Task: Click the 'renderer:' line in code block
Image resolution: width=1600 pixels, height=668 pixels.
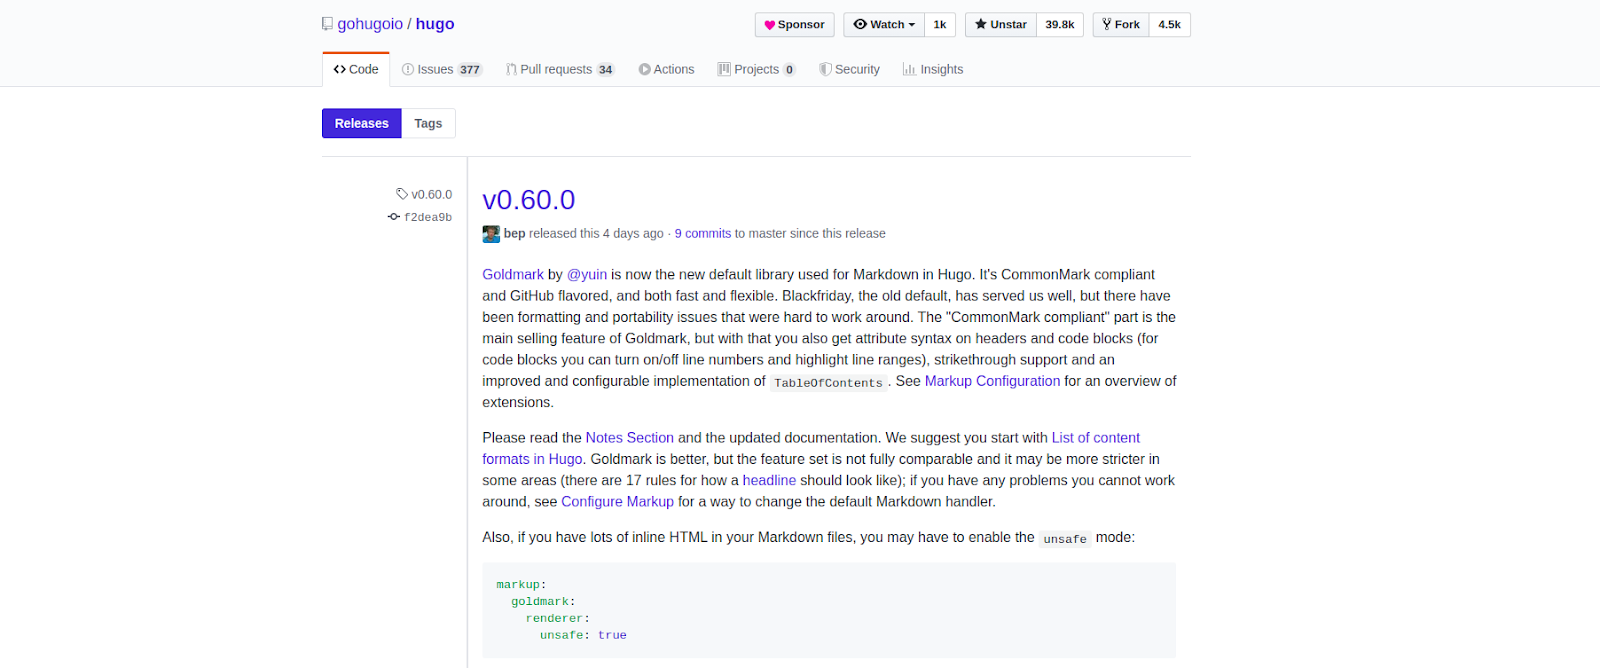Action: coord(558,618)
